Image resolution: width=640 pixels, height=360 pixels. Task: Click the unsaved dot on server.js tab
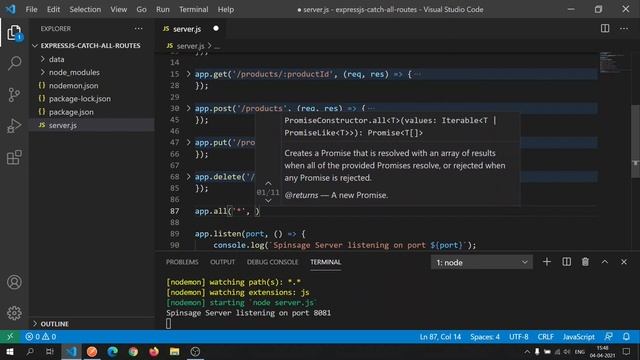(x=216, y=28)
